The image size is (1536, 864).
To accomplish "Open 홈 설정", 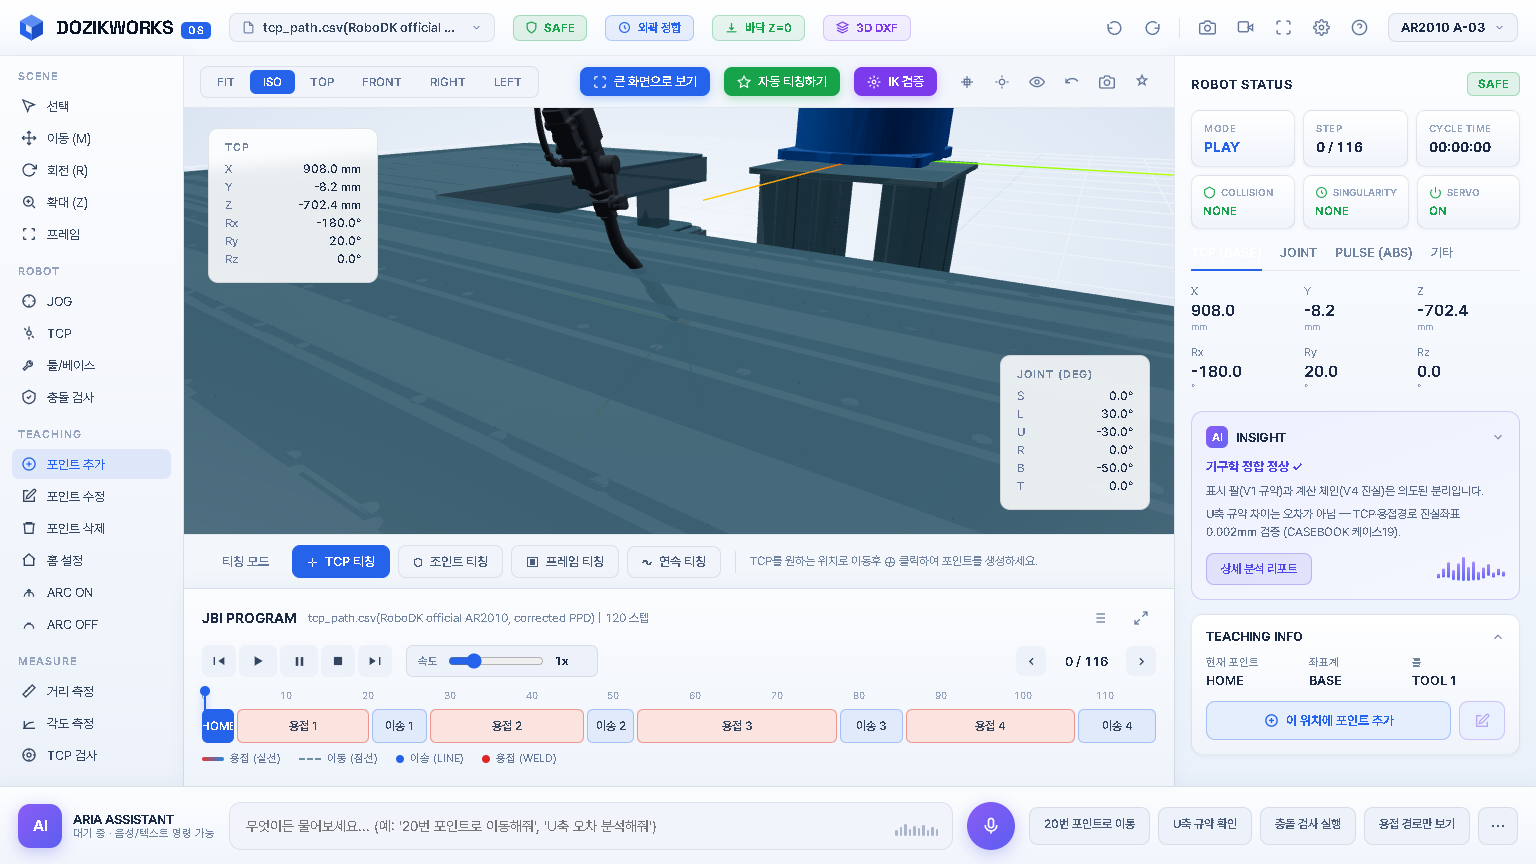I will click(x=91, y=560).
